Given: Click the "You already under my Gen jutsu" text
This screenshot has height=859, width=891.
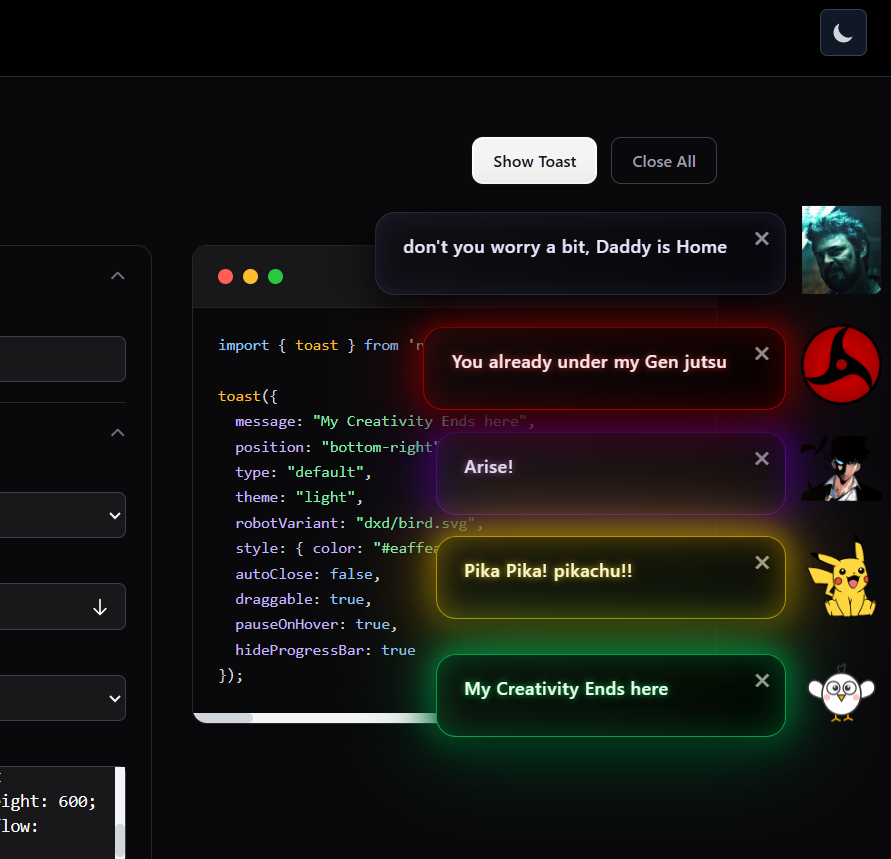Looking at the screenshot, I should 589,362.
